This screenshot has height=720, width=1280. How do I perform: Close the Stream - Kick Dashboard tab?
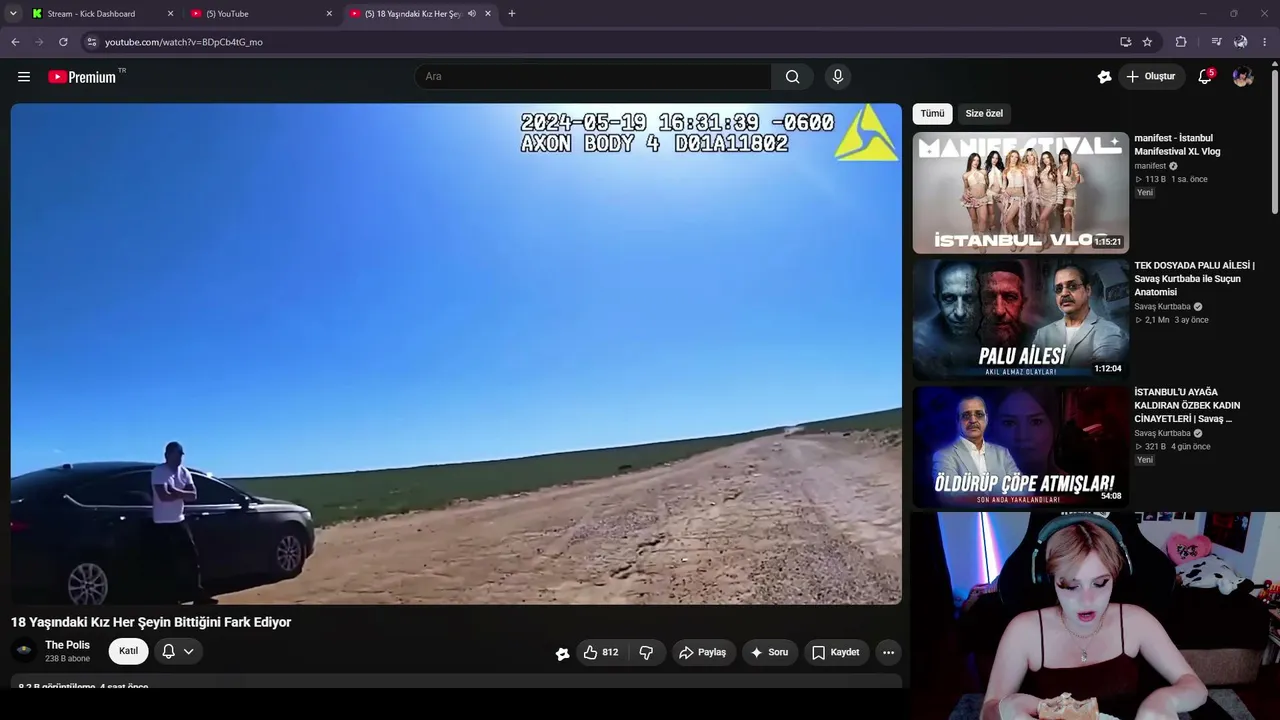pos(170,14)
